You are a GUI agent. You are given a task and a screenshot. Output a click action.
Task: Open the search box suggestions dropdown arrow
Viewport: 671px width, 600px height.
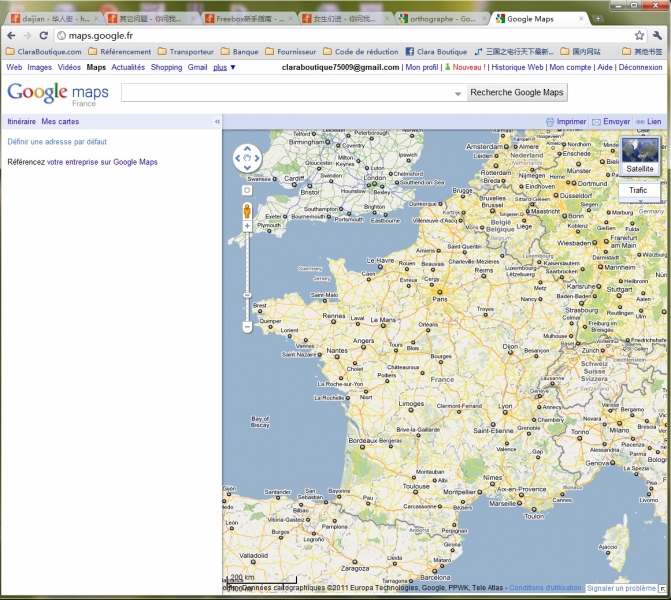(x=458, y=93)
